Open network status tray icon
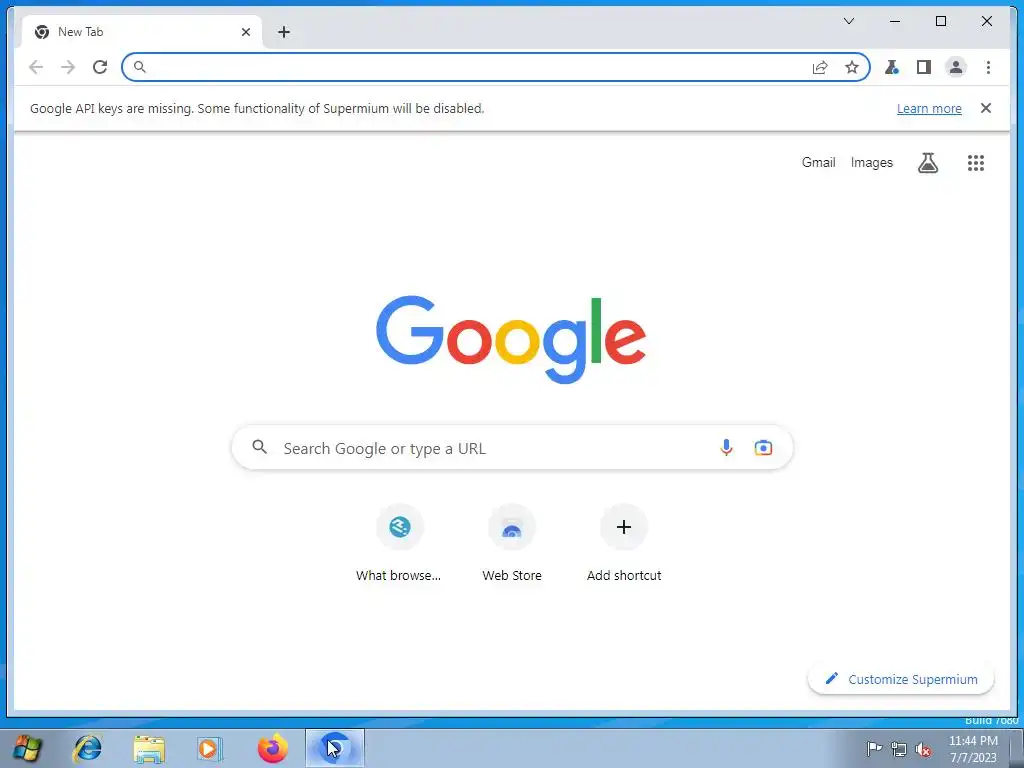Viewport: 1024px width, 768px height. [899, 749]
